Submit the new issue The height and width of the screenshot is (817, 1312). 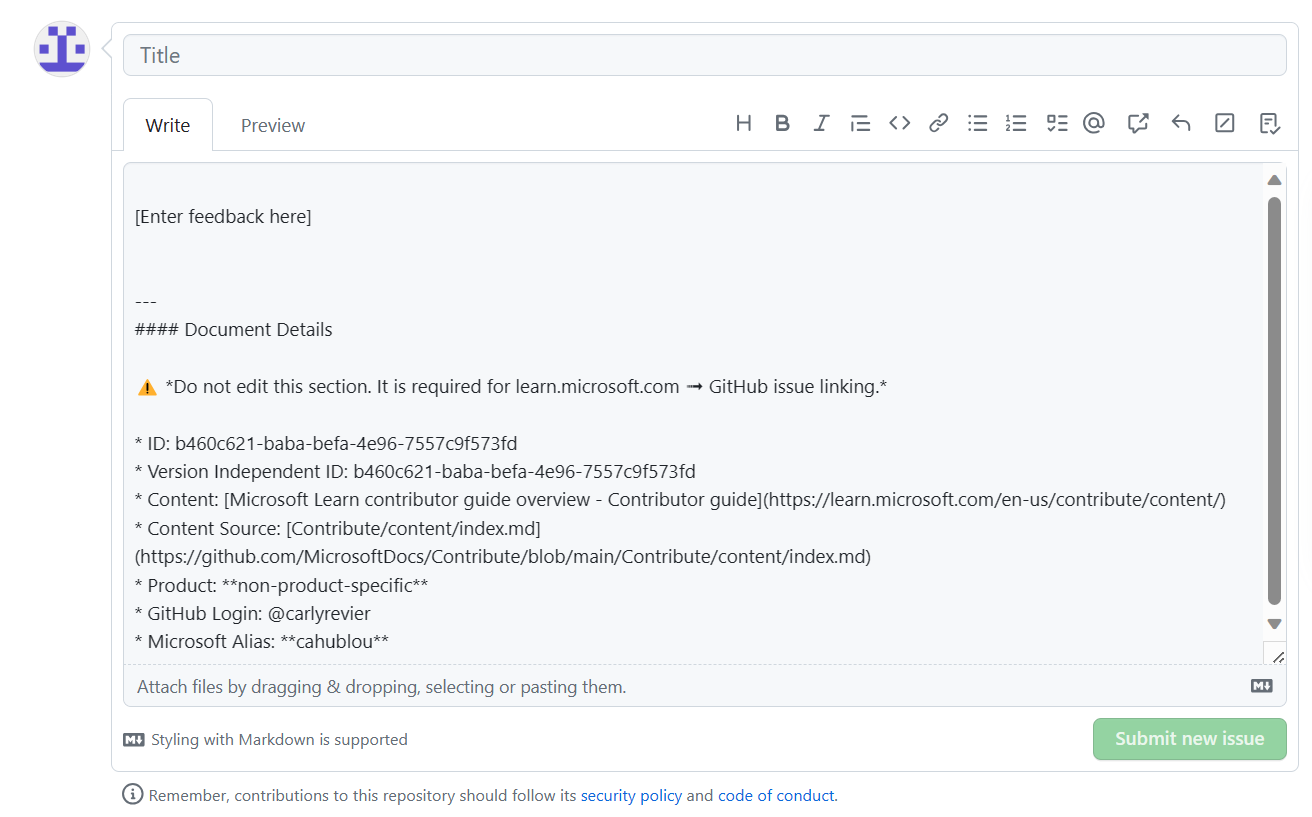(1189, 739)
